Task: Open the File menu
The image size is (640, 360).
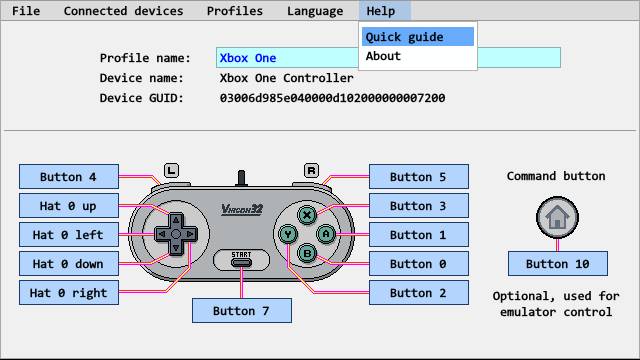Action: click(26, 11)
